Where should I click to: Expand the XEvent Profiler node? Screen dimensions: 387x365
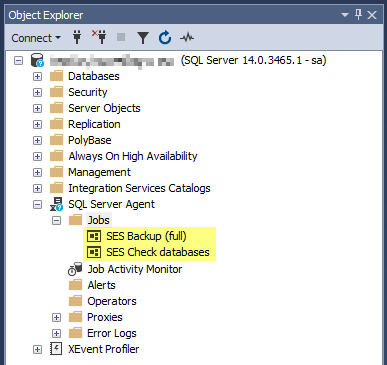[38, 350]
